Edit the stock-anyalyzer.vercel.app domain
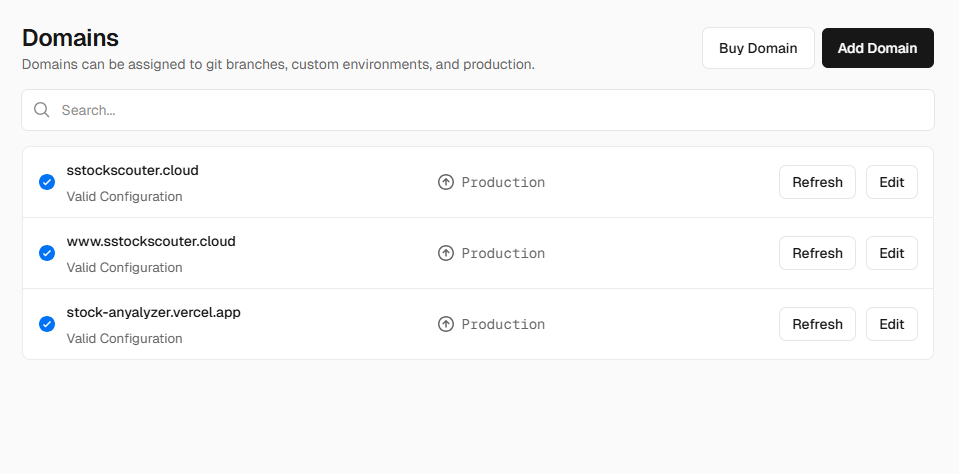 pos(891,324)
